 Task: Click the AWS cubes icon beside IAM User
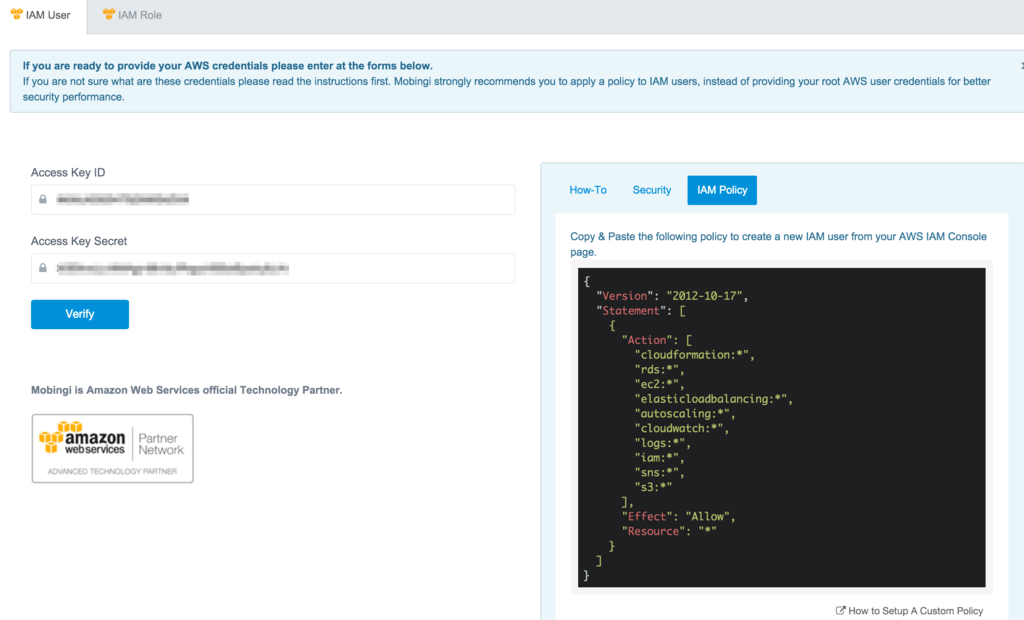pyautogui.click(x=16, y=14)
